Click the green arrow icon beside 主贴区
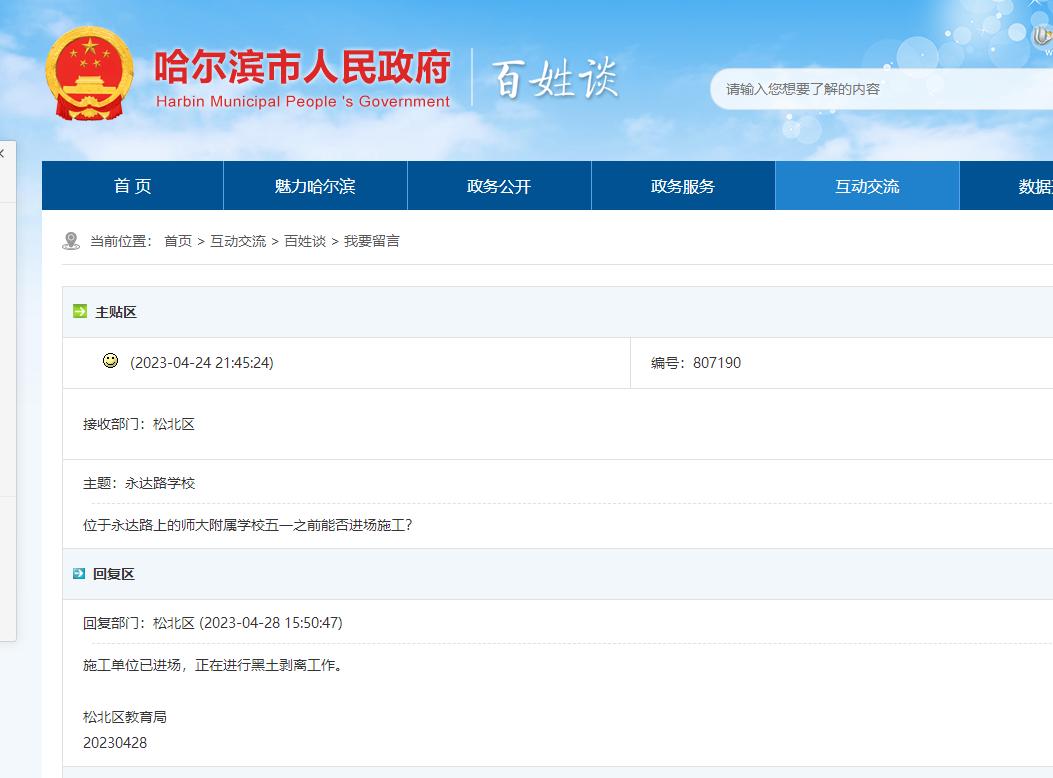1053x778 pixels. click(79, 311)
